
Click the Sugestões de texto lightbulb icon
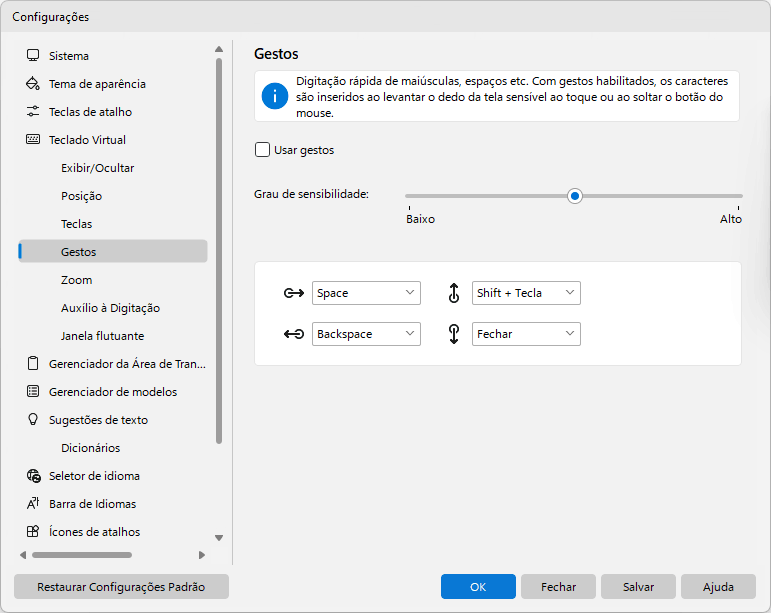pyautogui.click(x=33, y=419)
